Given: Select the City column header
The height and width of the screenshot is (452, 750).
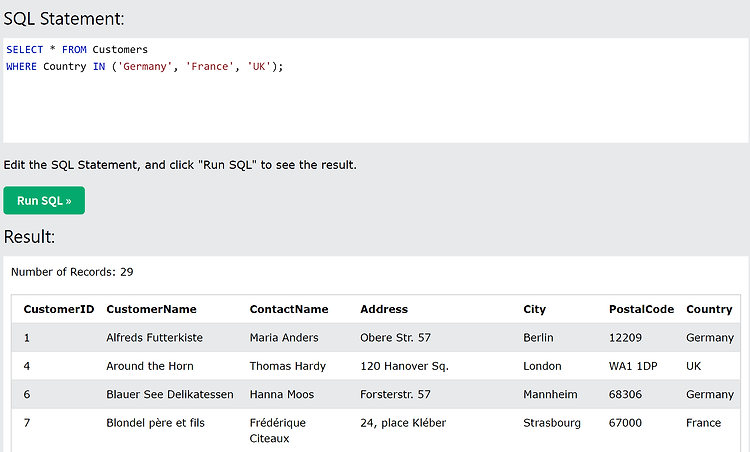Looking at the screenshot, I should 534,309.
